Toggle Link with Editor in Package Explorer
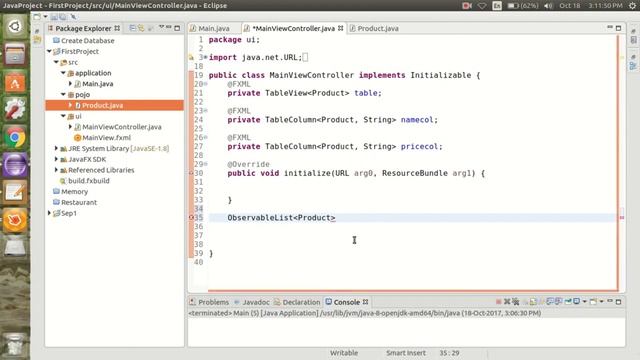The image size is (640, 360). click(x=141, y=28)
